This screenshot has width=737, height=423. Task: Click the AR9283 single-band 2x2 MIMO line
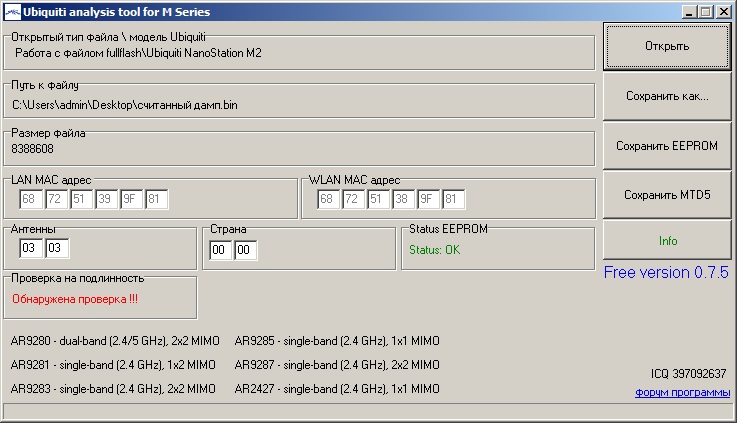pos(113,389)
